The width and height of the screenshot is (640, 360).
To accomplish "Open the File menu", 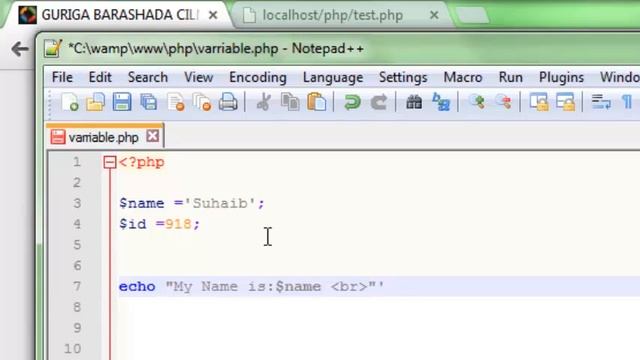I will click(62, 77).
